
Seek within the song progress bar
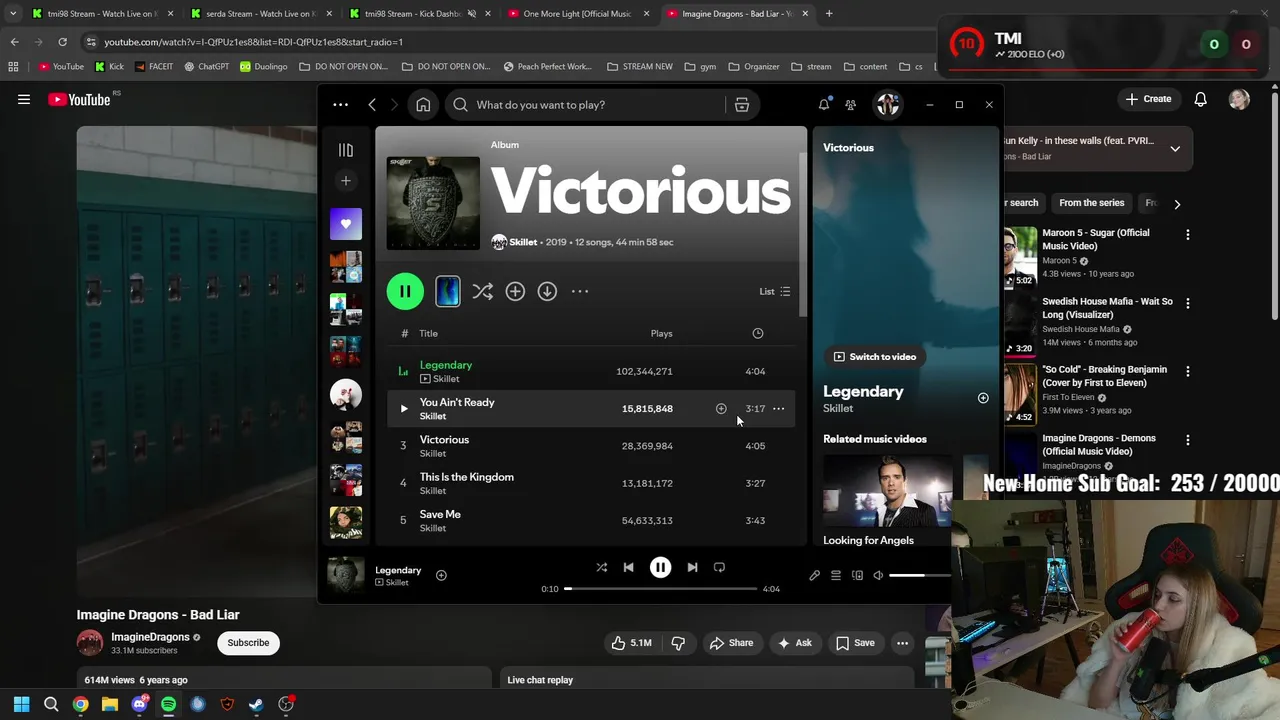(x=661, y=589)
